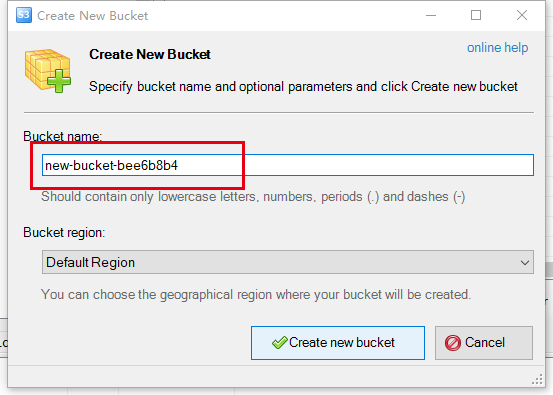Minimize the Create New Bucket dialog
The width and height of the screenshot is (553, 395).
pyautogui.click(x=431, y=16)
